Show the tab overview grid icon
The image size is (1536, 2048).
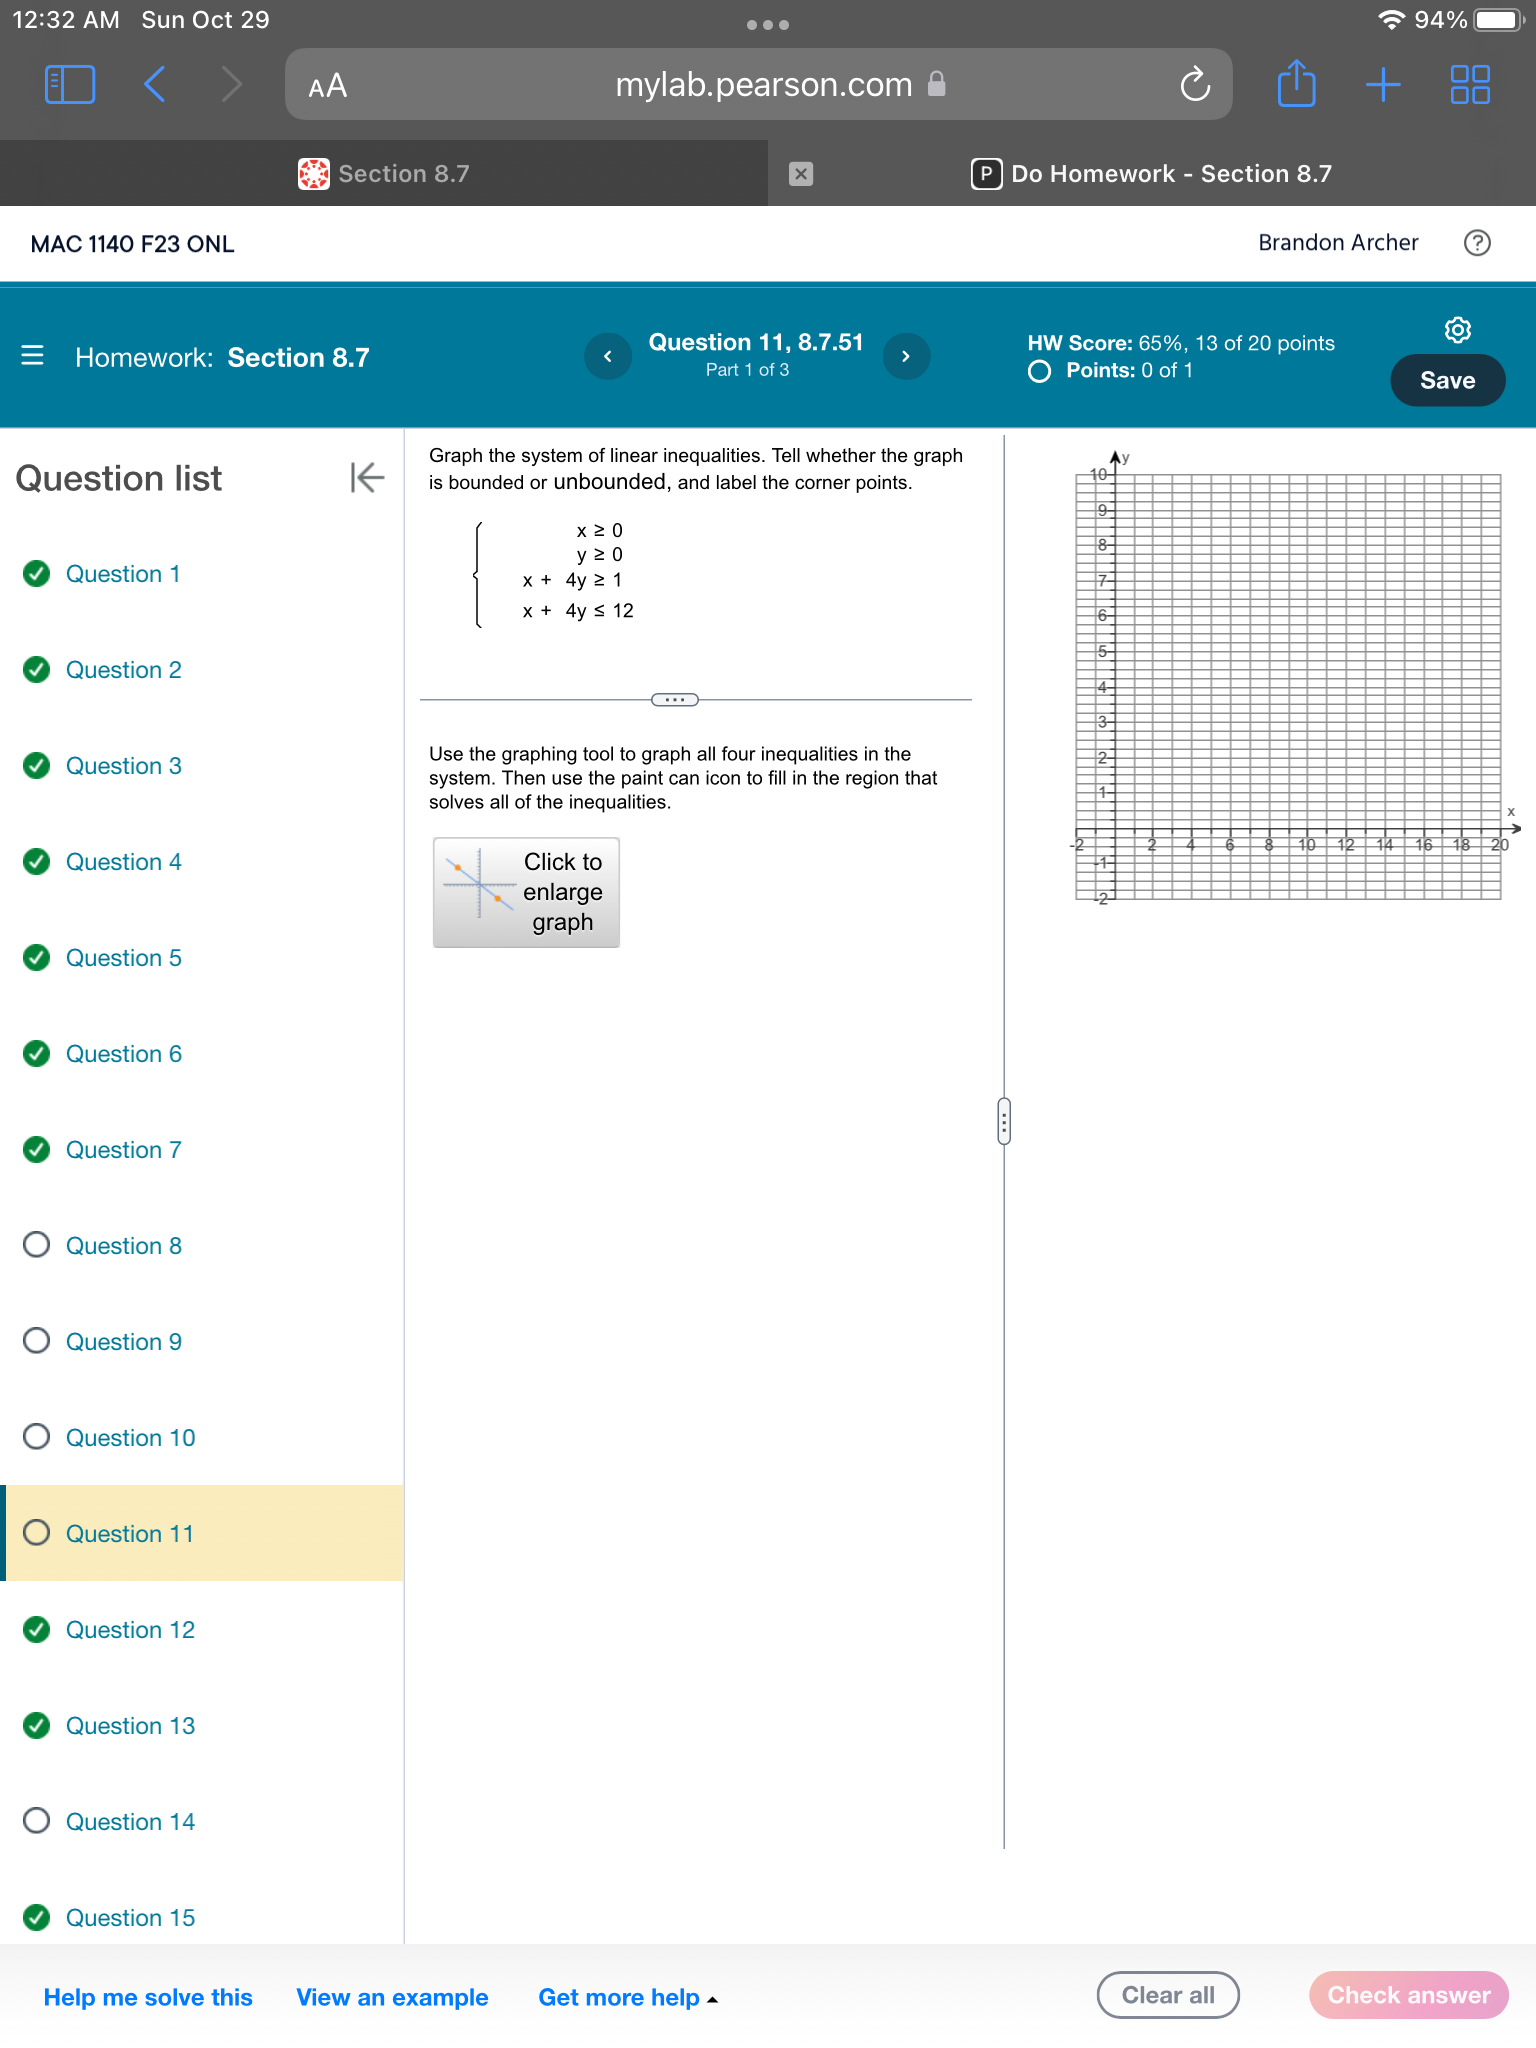click(x=1470, y=85)
